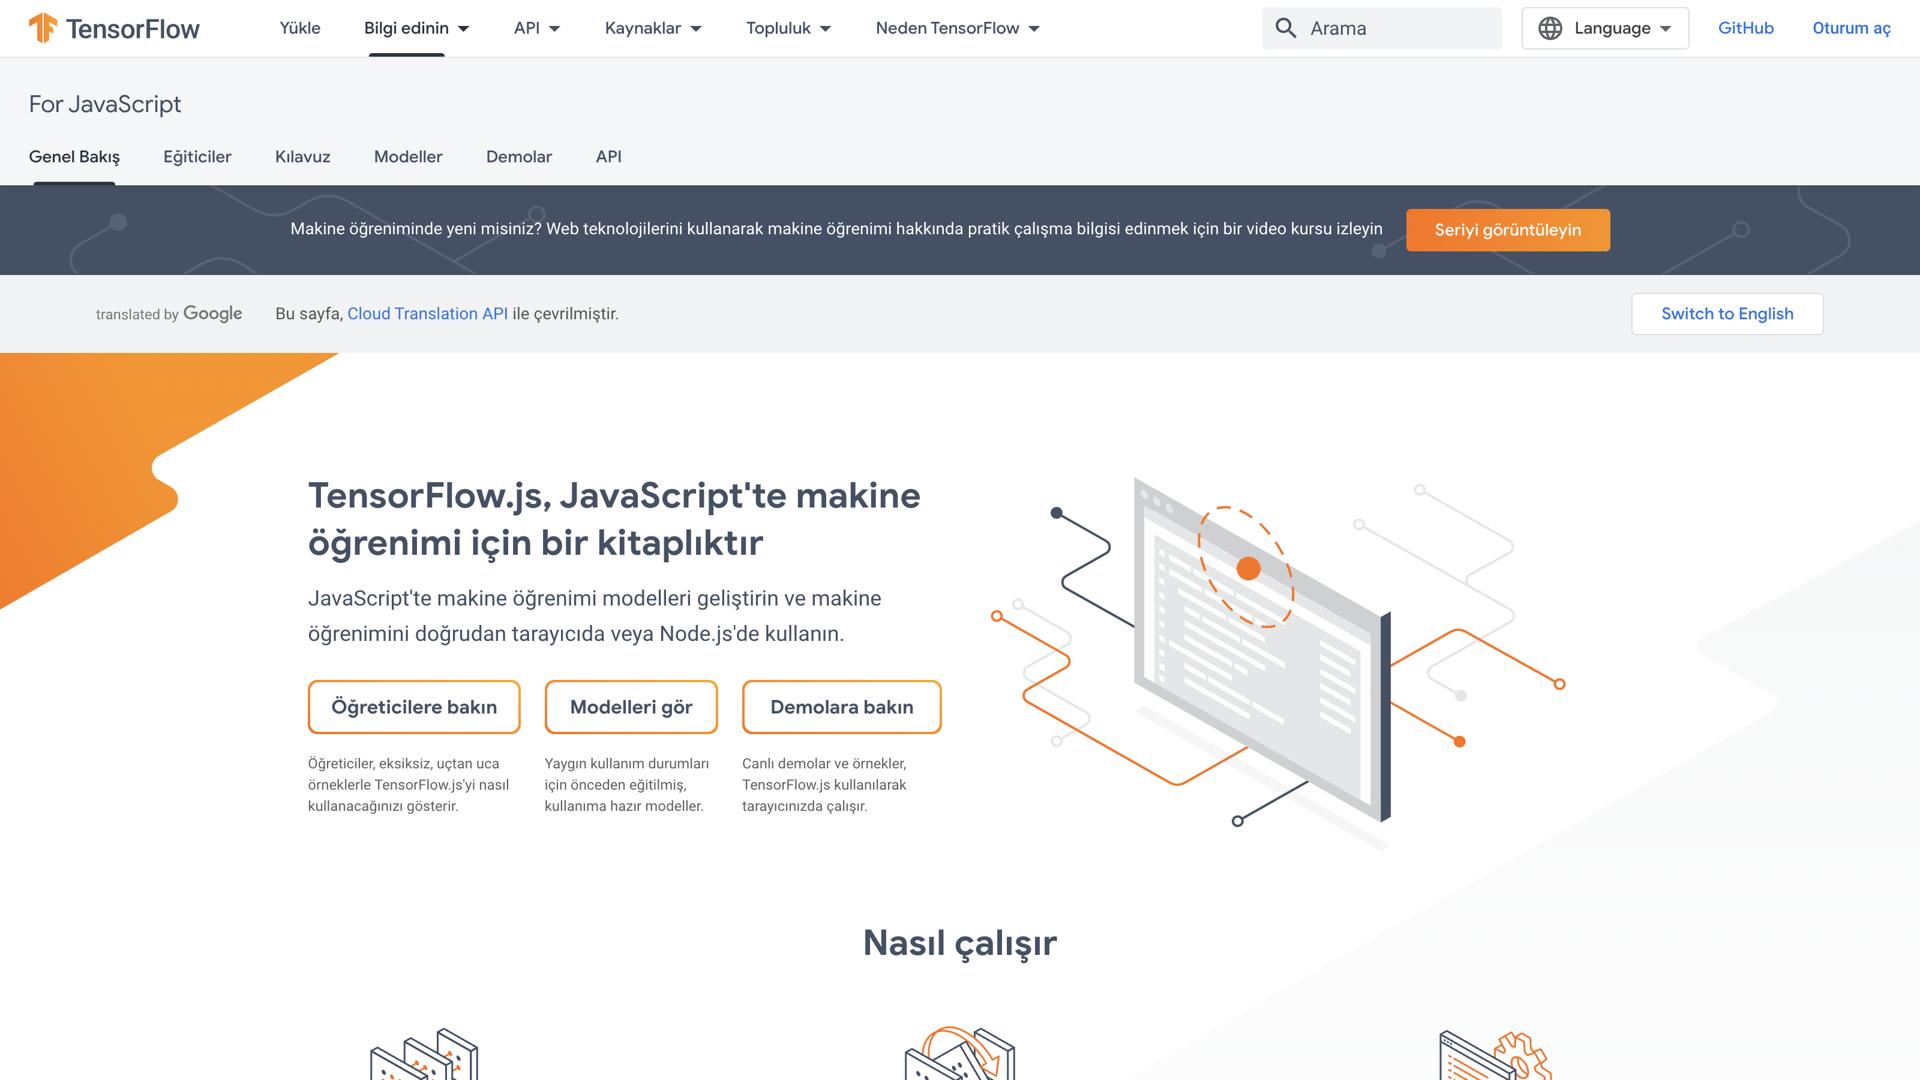Expand the Neden TensorFlow dropdown
Image resolution: width=1920 pixels, height=1080 pixels.
[x=955, y=28]
